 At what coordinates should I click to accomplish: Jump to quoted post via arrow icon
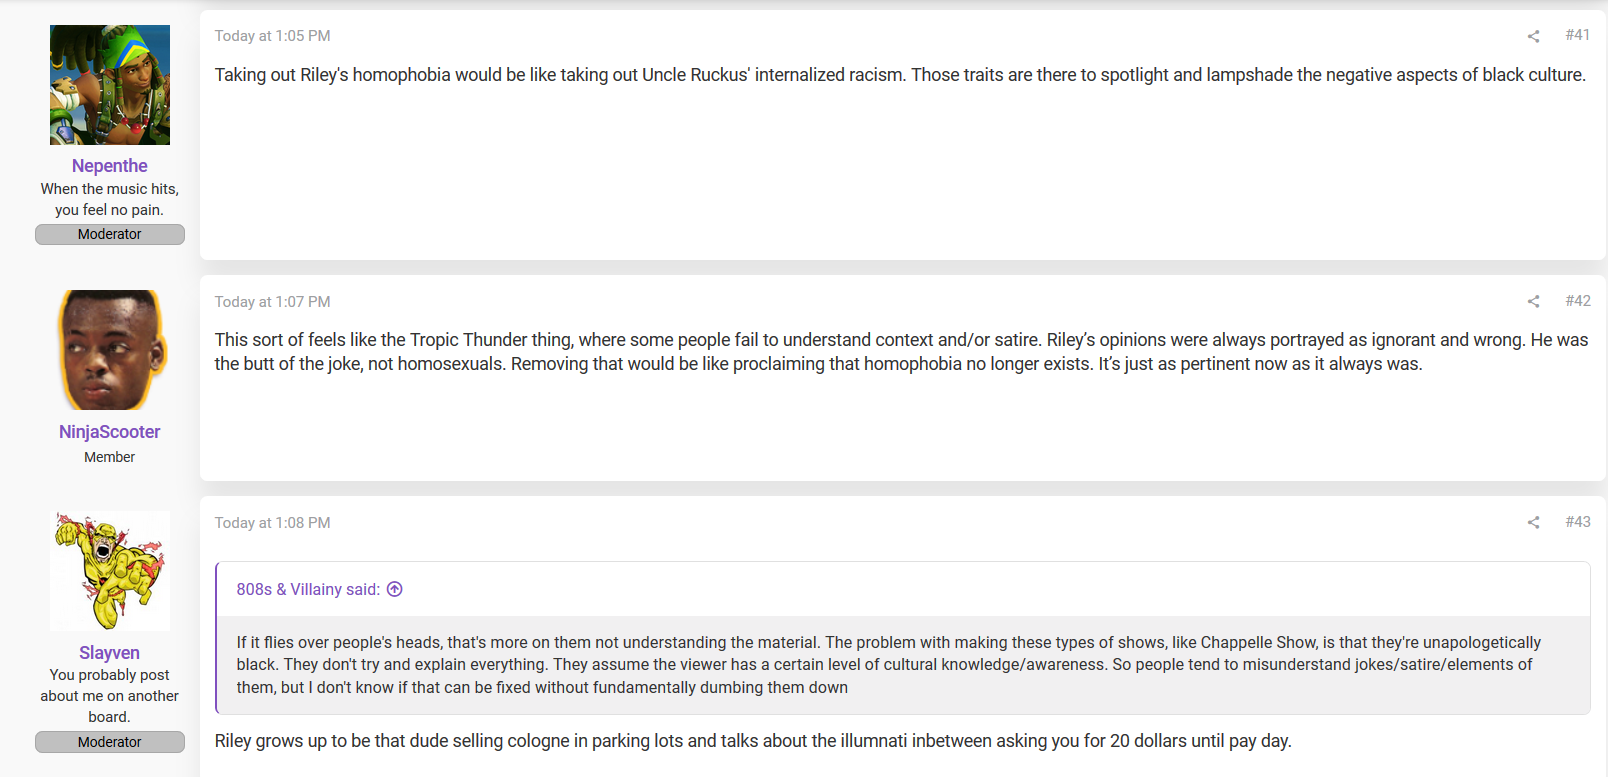pyautogui.click(x=395, y=589)
